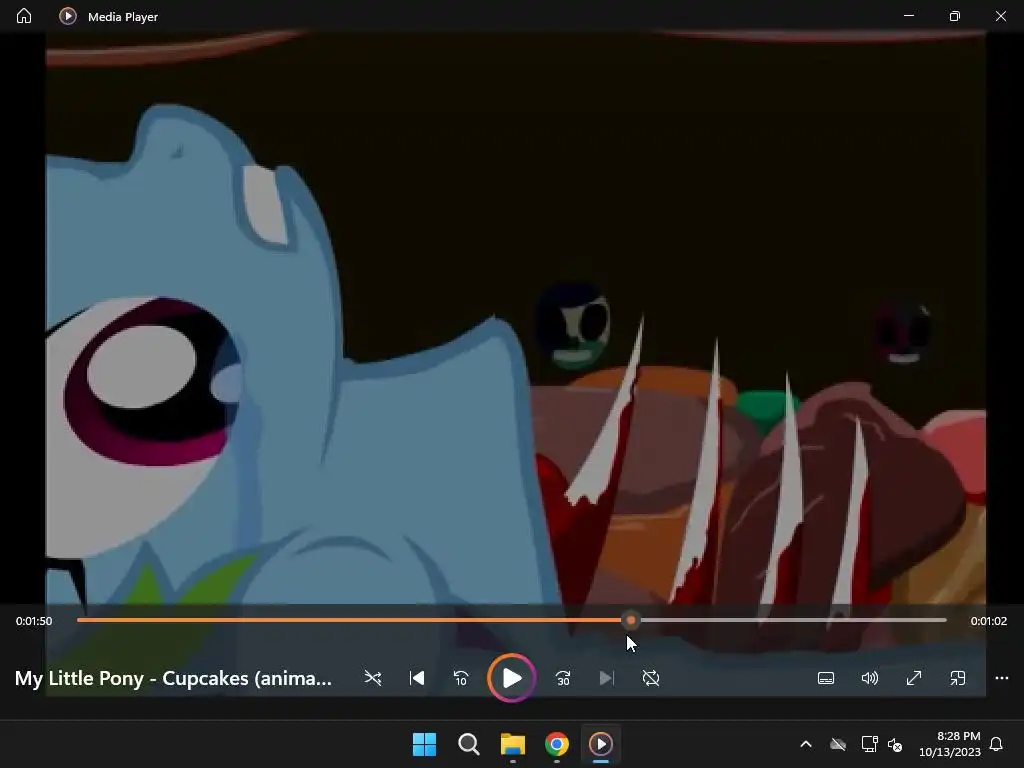Image resolution: width=1024 pixels, height=768 pixels.
Task: Open network status tray icon
Action: (869, 744)
